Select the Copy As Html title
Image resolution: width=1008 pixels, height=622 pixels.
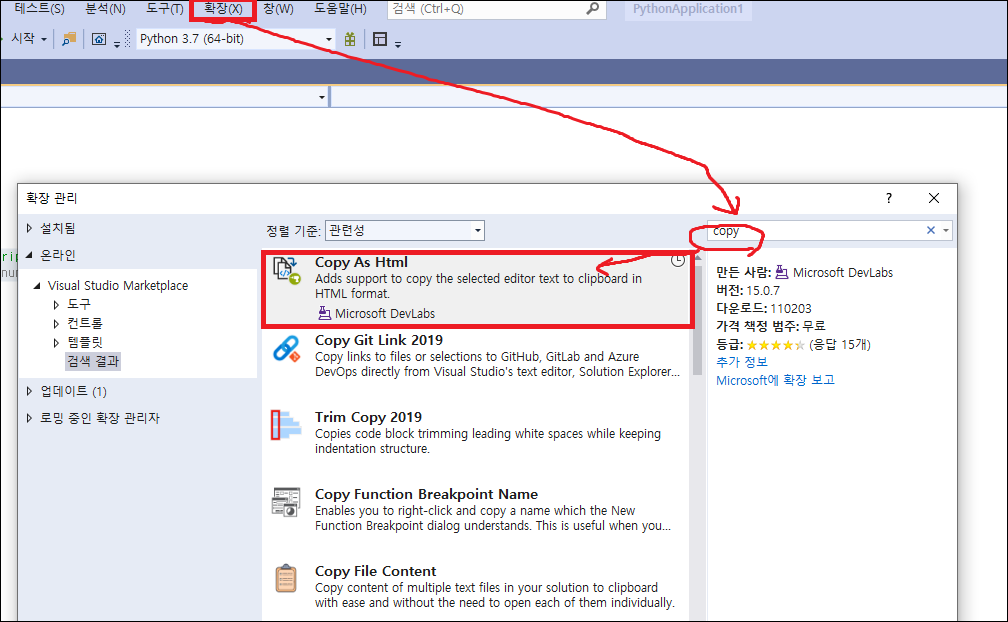click(361, 262)
